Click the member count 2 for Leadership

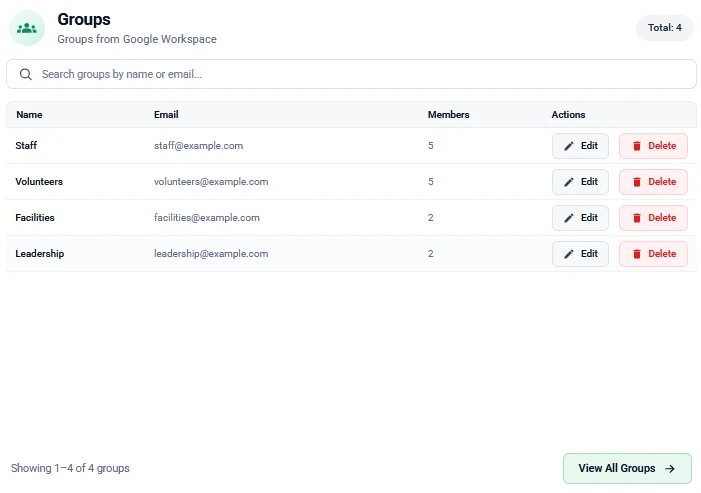[431, 254]
